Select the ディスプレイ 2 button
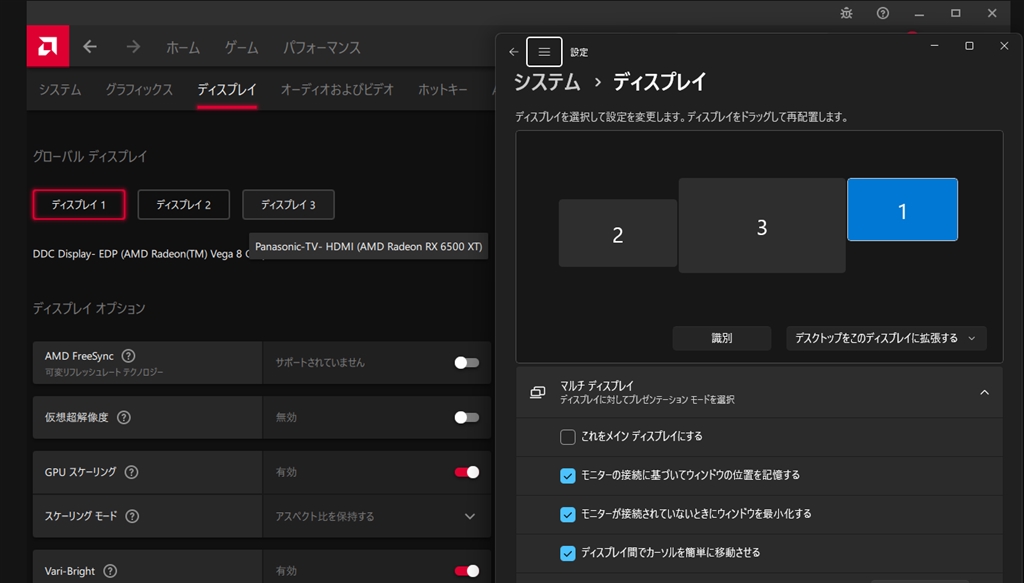 184,205
